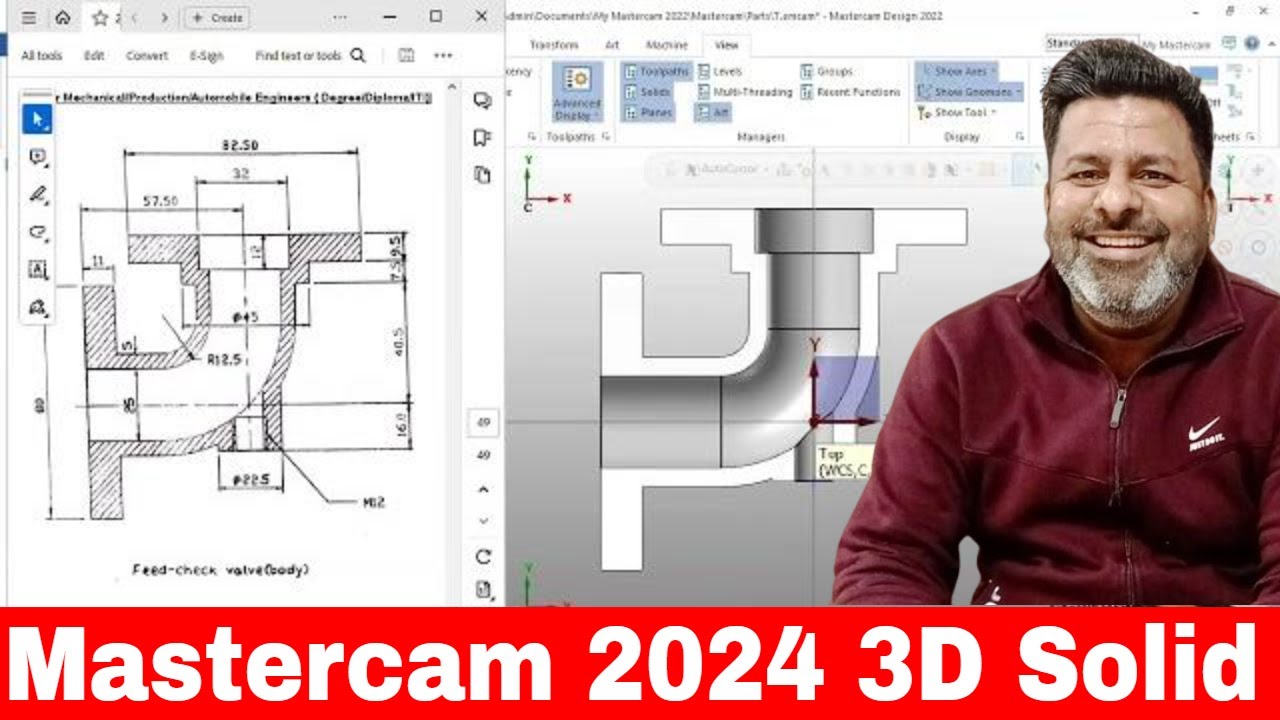Open the Pages thumbnails panel icon
This screenshot has width=1280, height=720.
click(x=483, y=175)
